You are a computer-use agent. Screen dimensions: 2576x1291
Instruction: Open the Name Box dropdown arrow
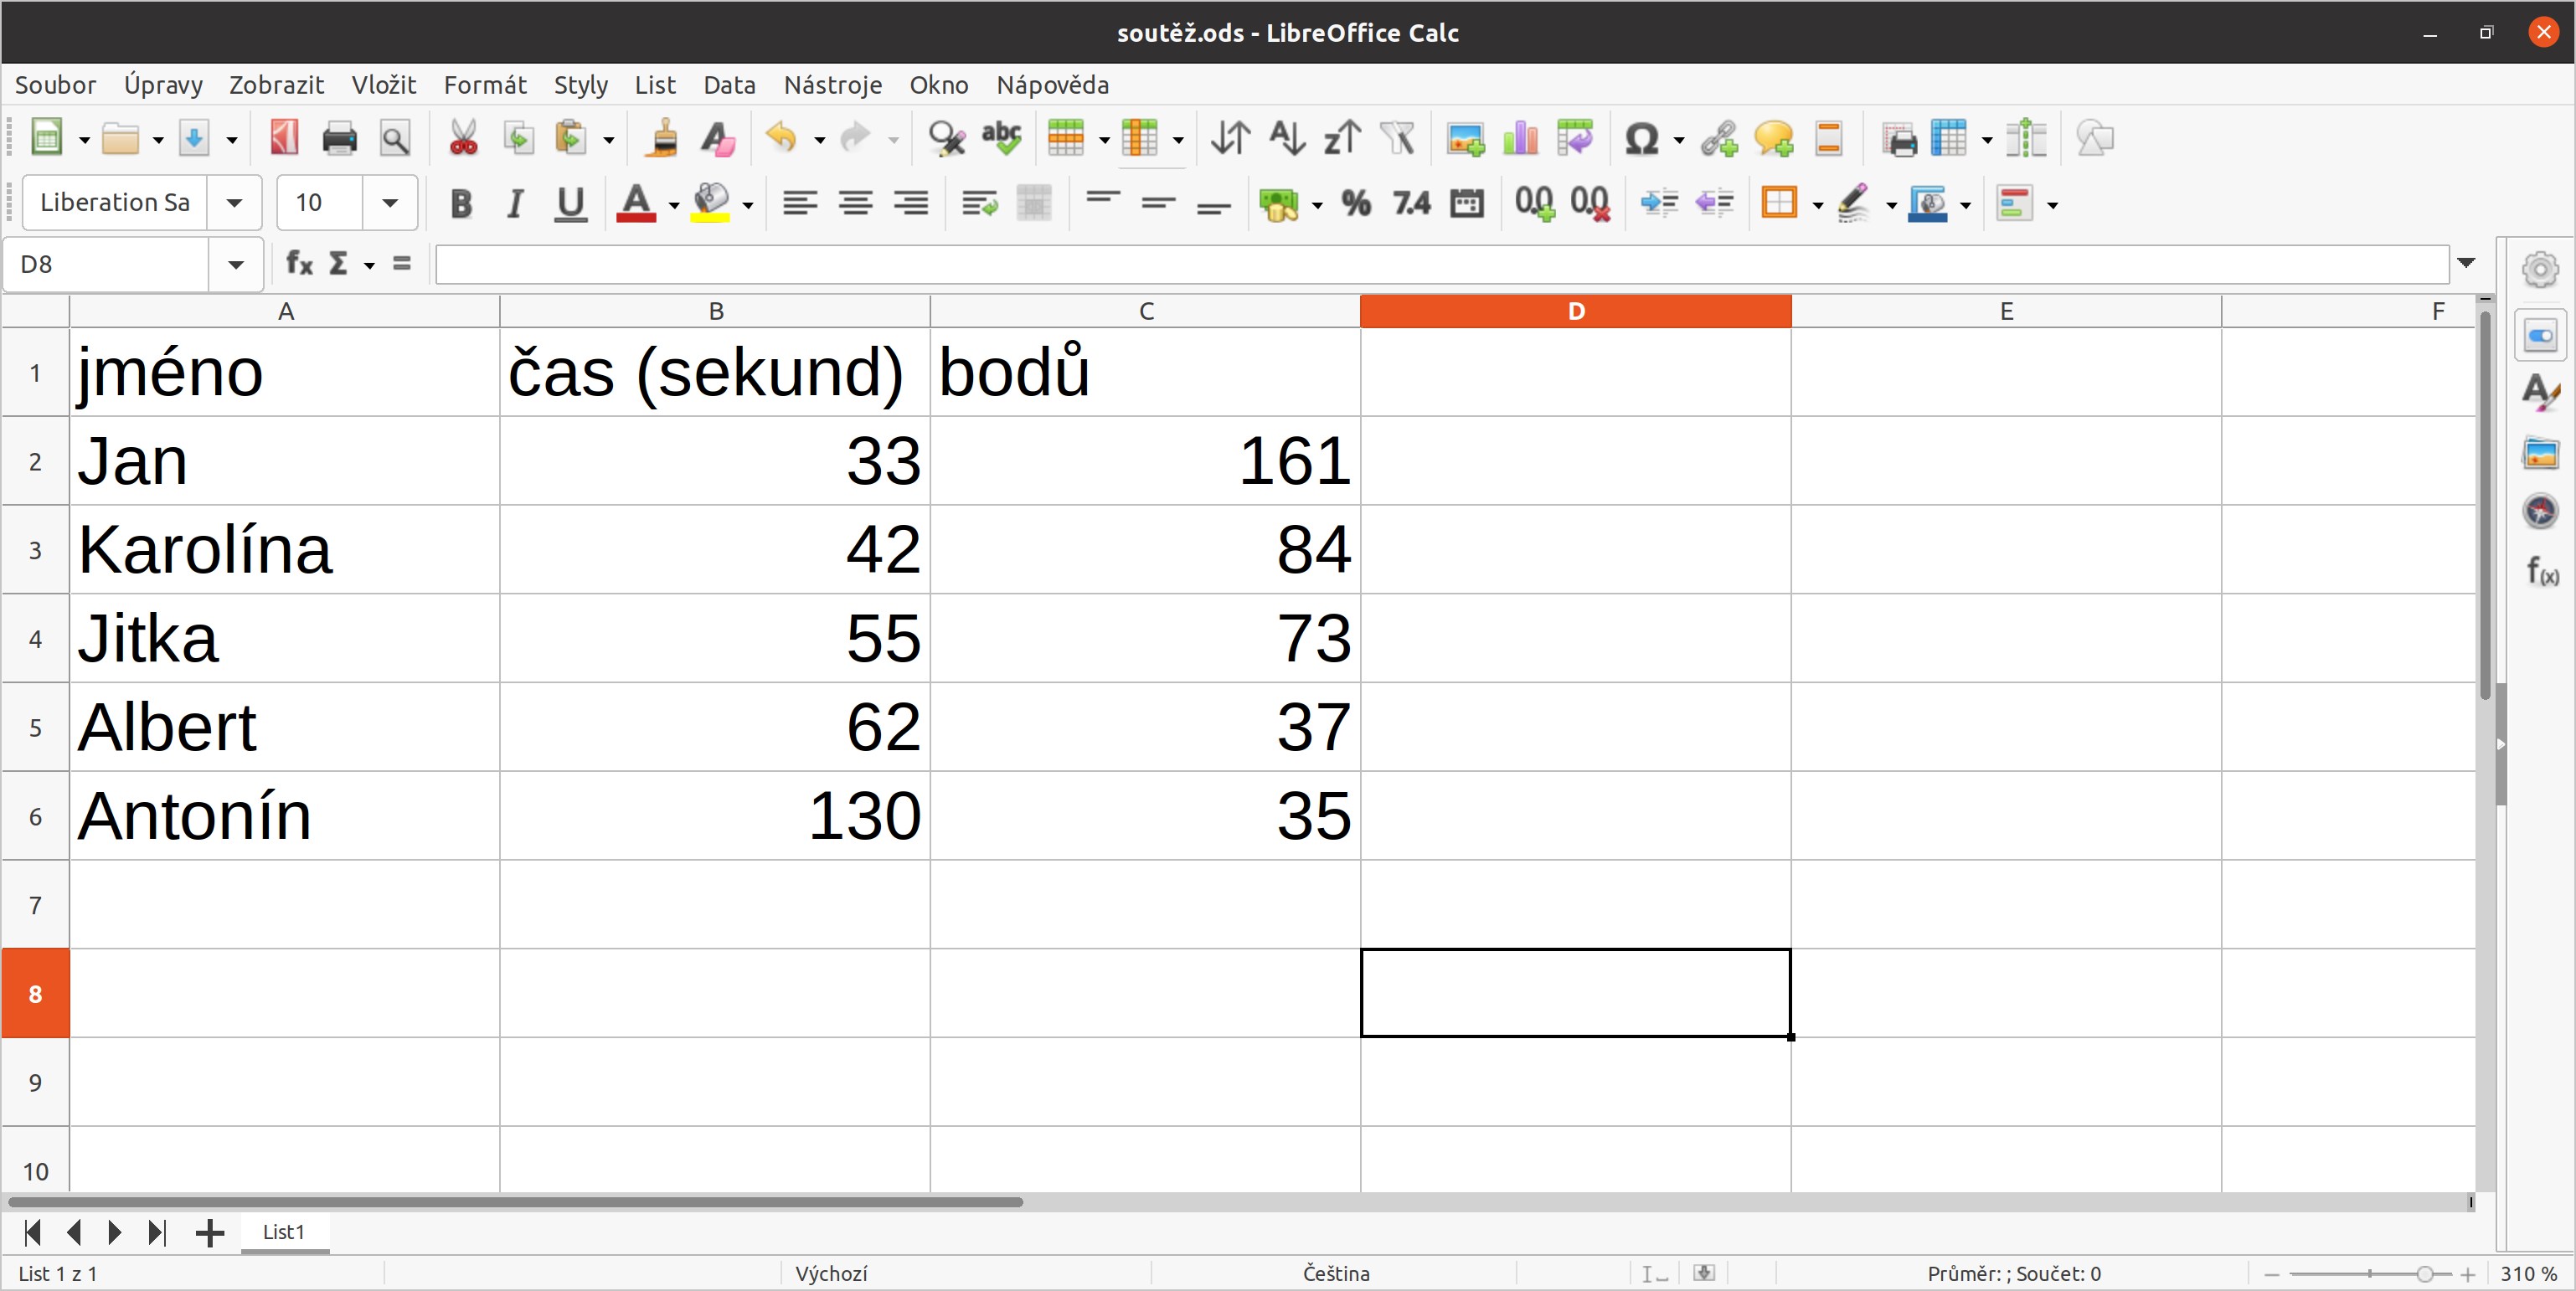click(236, 265)
